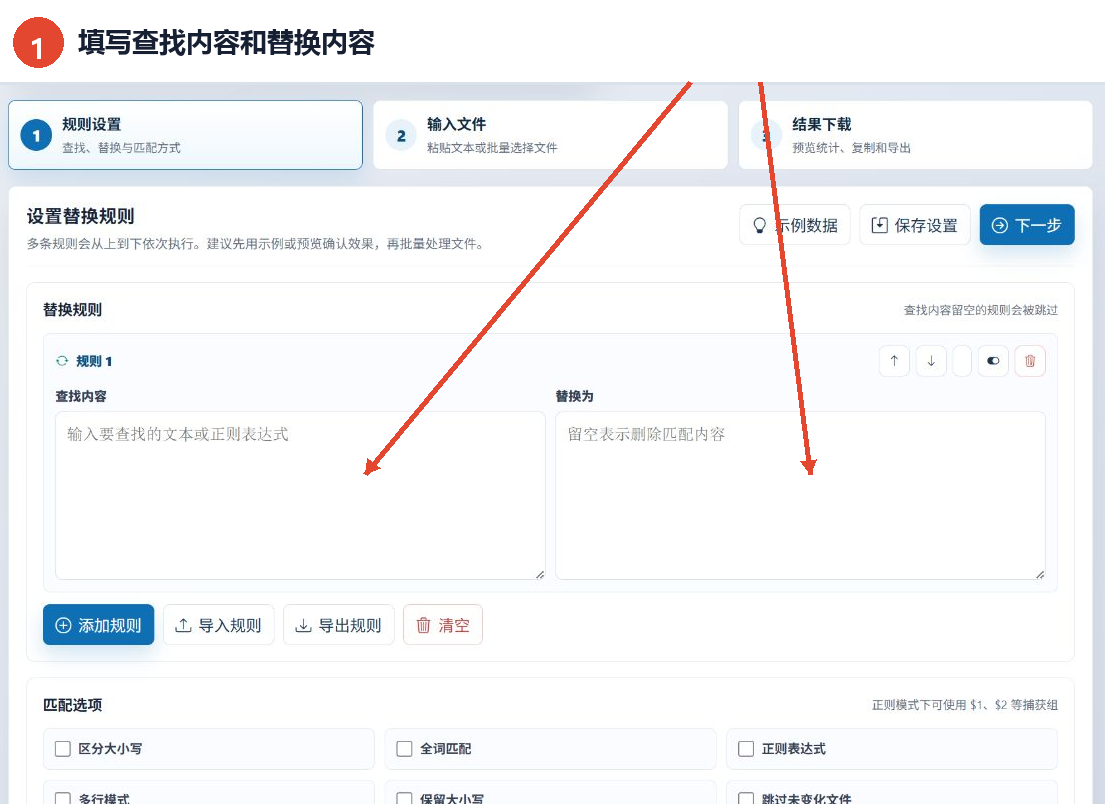Delete 规则 1 using the trash icon
This screenshot has width=1105, height=804.
click(x=1030, y=361)
